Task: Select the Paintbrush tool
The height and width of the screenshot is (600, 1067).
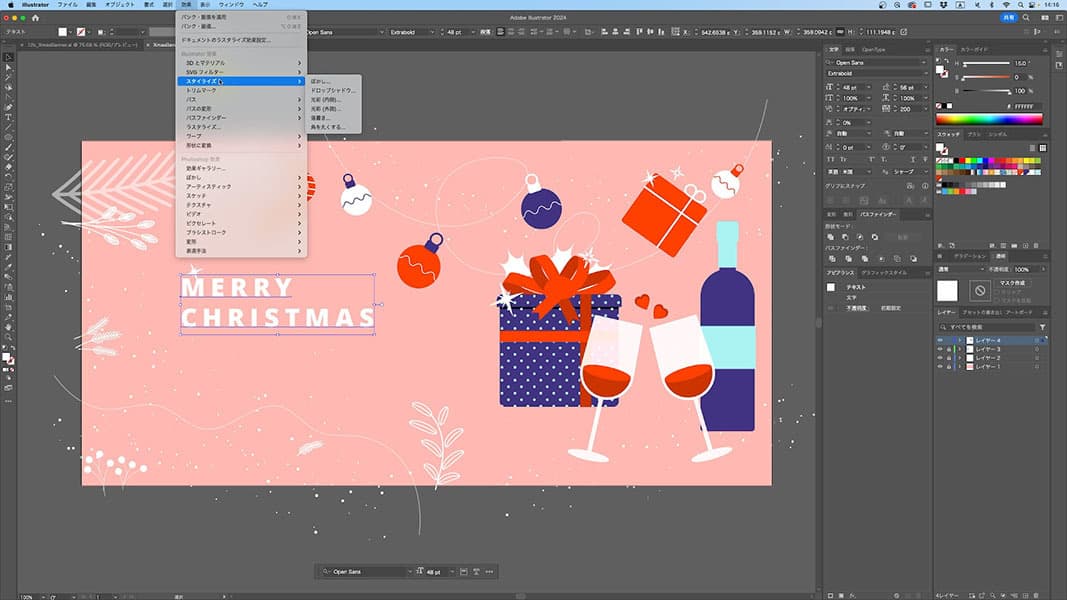Action: click(x=9, y=147)
